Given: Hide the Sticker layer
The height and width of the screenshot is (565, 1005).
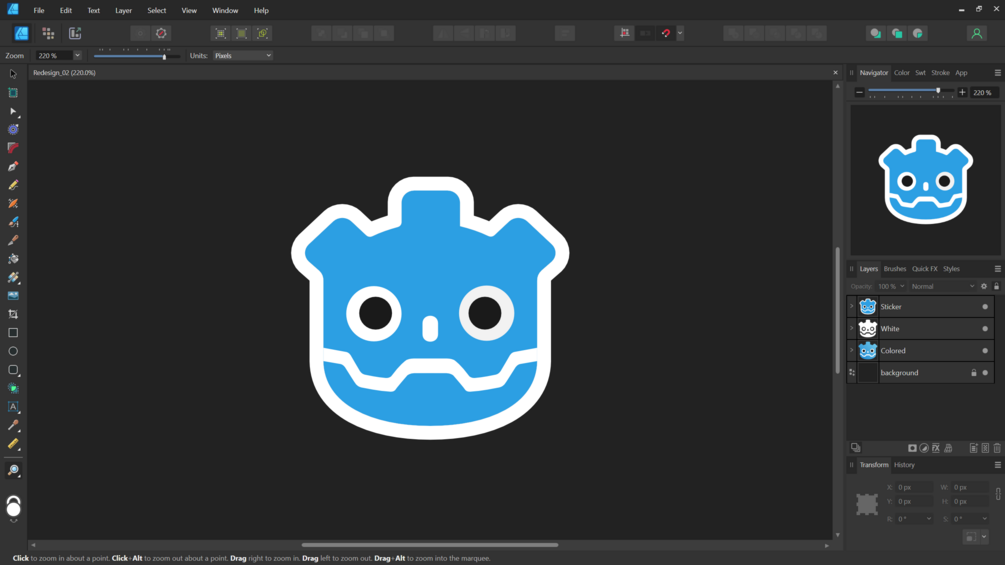Looking at the screenshot, I should [x=985, y=307].
